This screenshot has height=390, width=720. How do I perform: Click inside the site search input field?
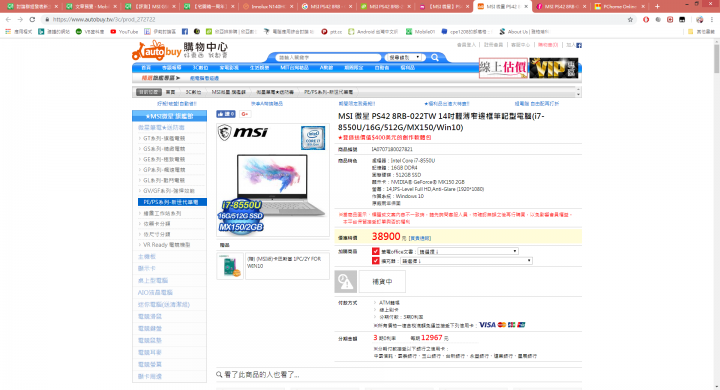click(328, 57)
